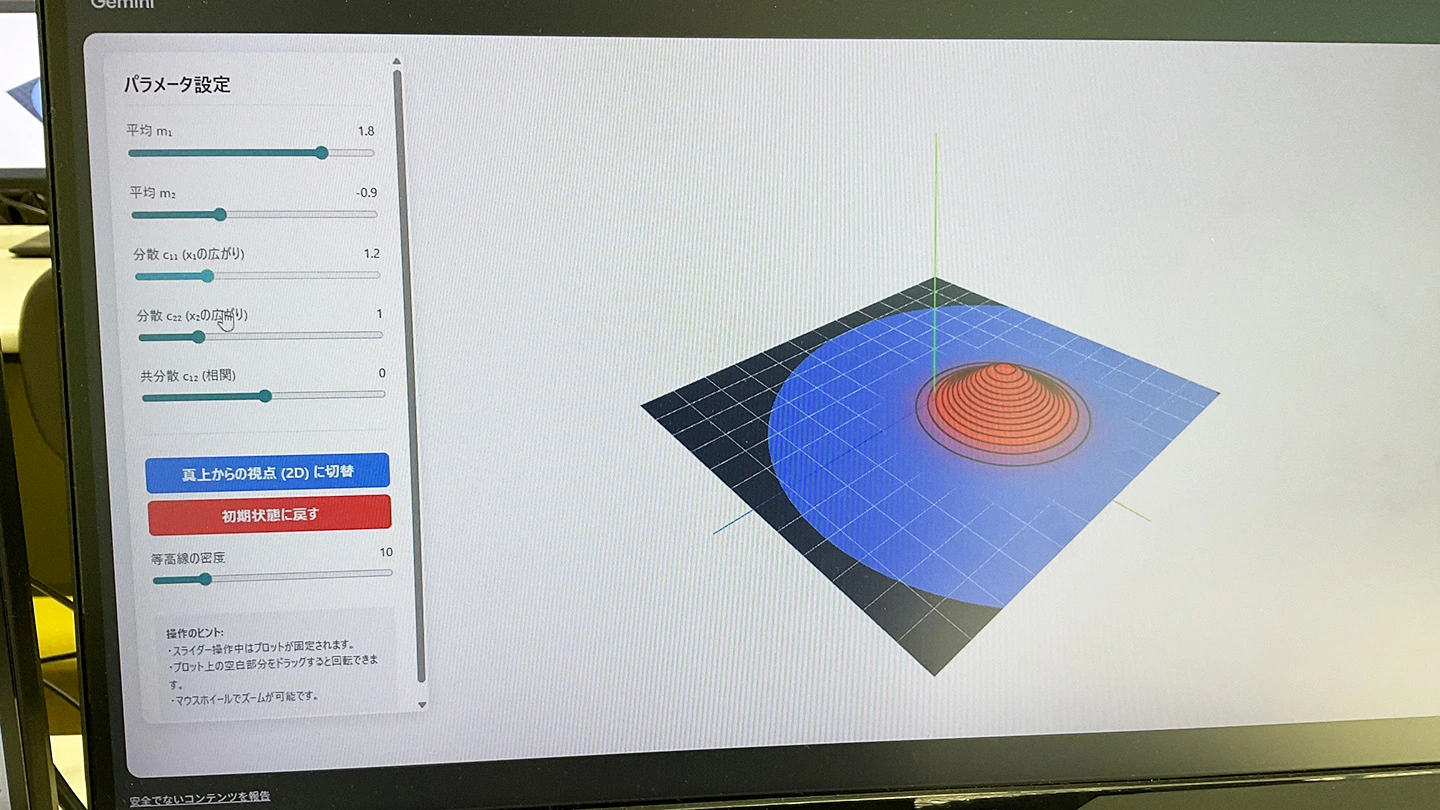Open the 安全でないコンテンツを報告 link
Screen dimensions: 1440x810
coord(200,797)
